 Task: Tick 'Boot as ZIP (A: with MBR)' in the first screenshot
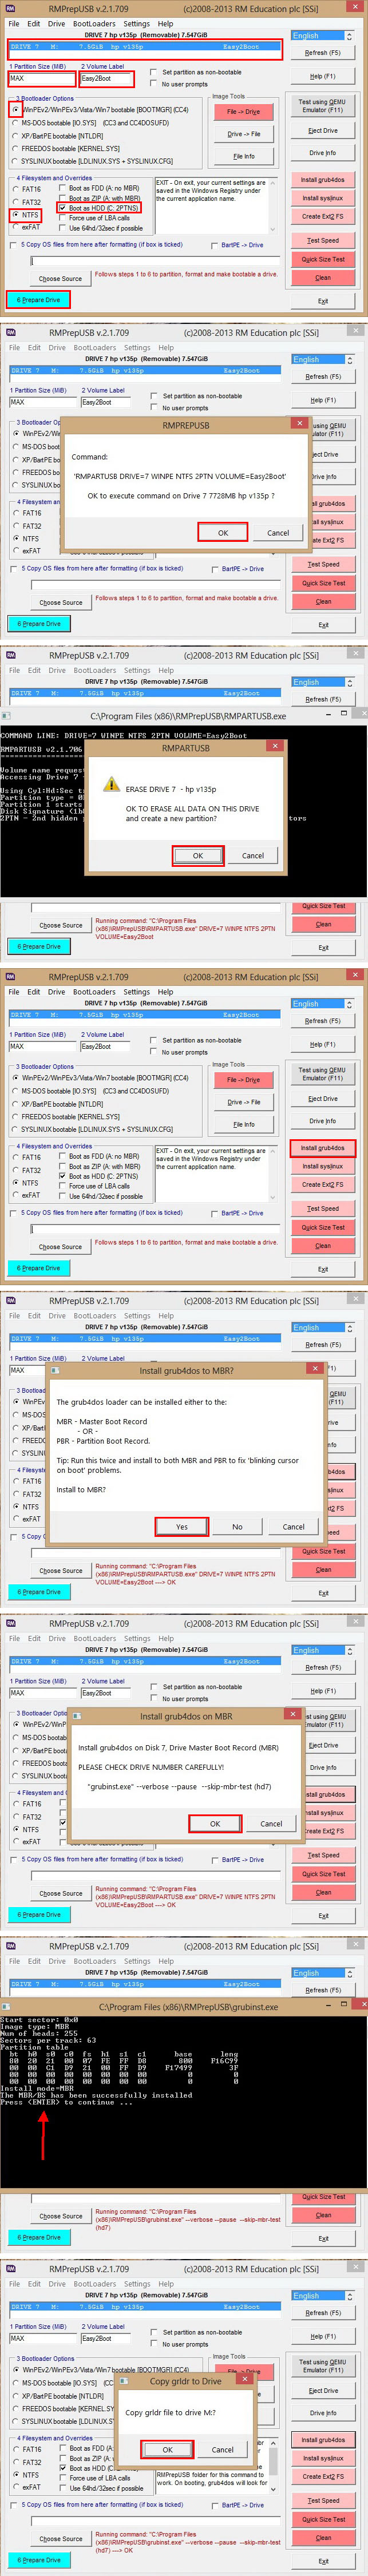63,198
